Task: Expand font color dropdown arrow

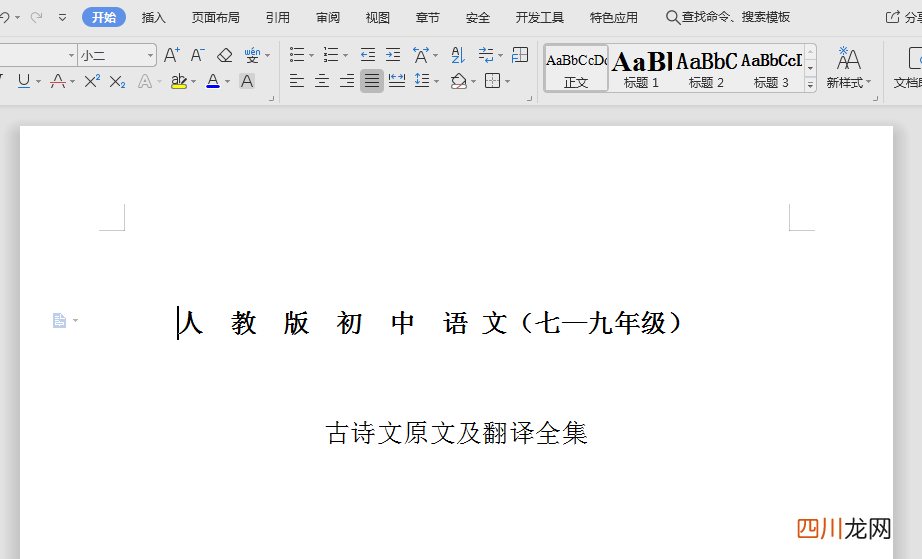Action: tap(228, 81)
